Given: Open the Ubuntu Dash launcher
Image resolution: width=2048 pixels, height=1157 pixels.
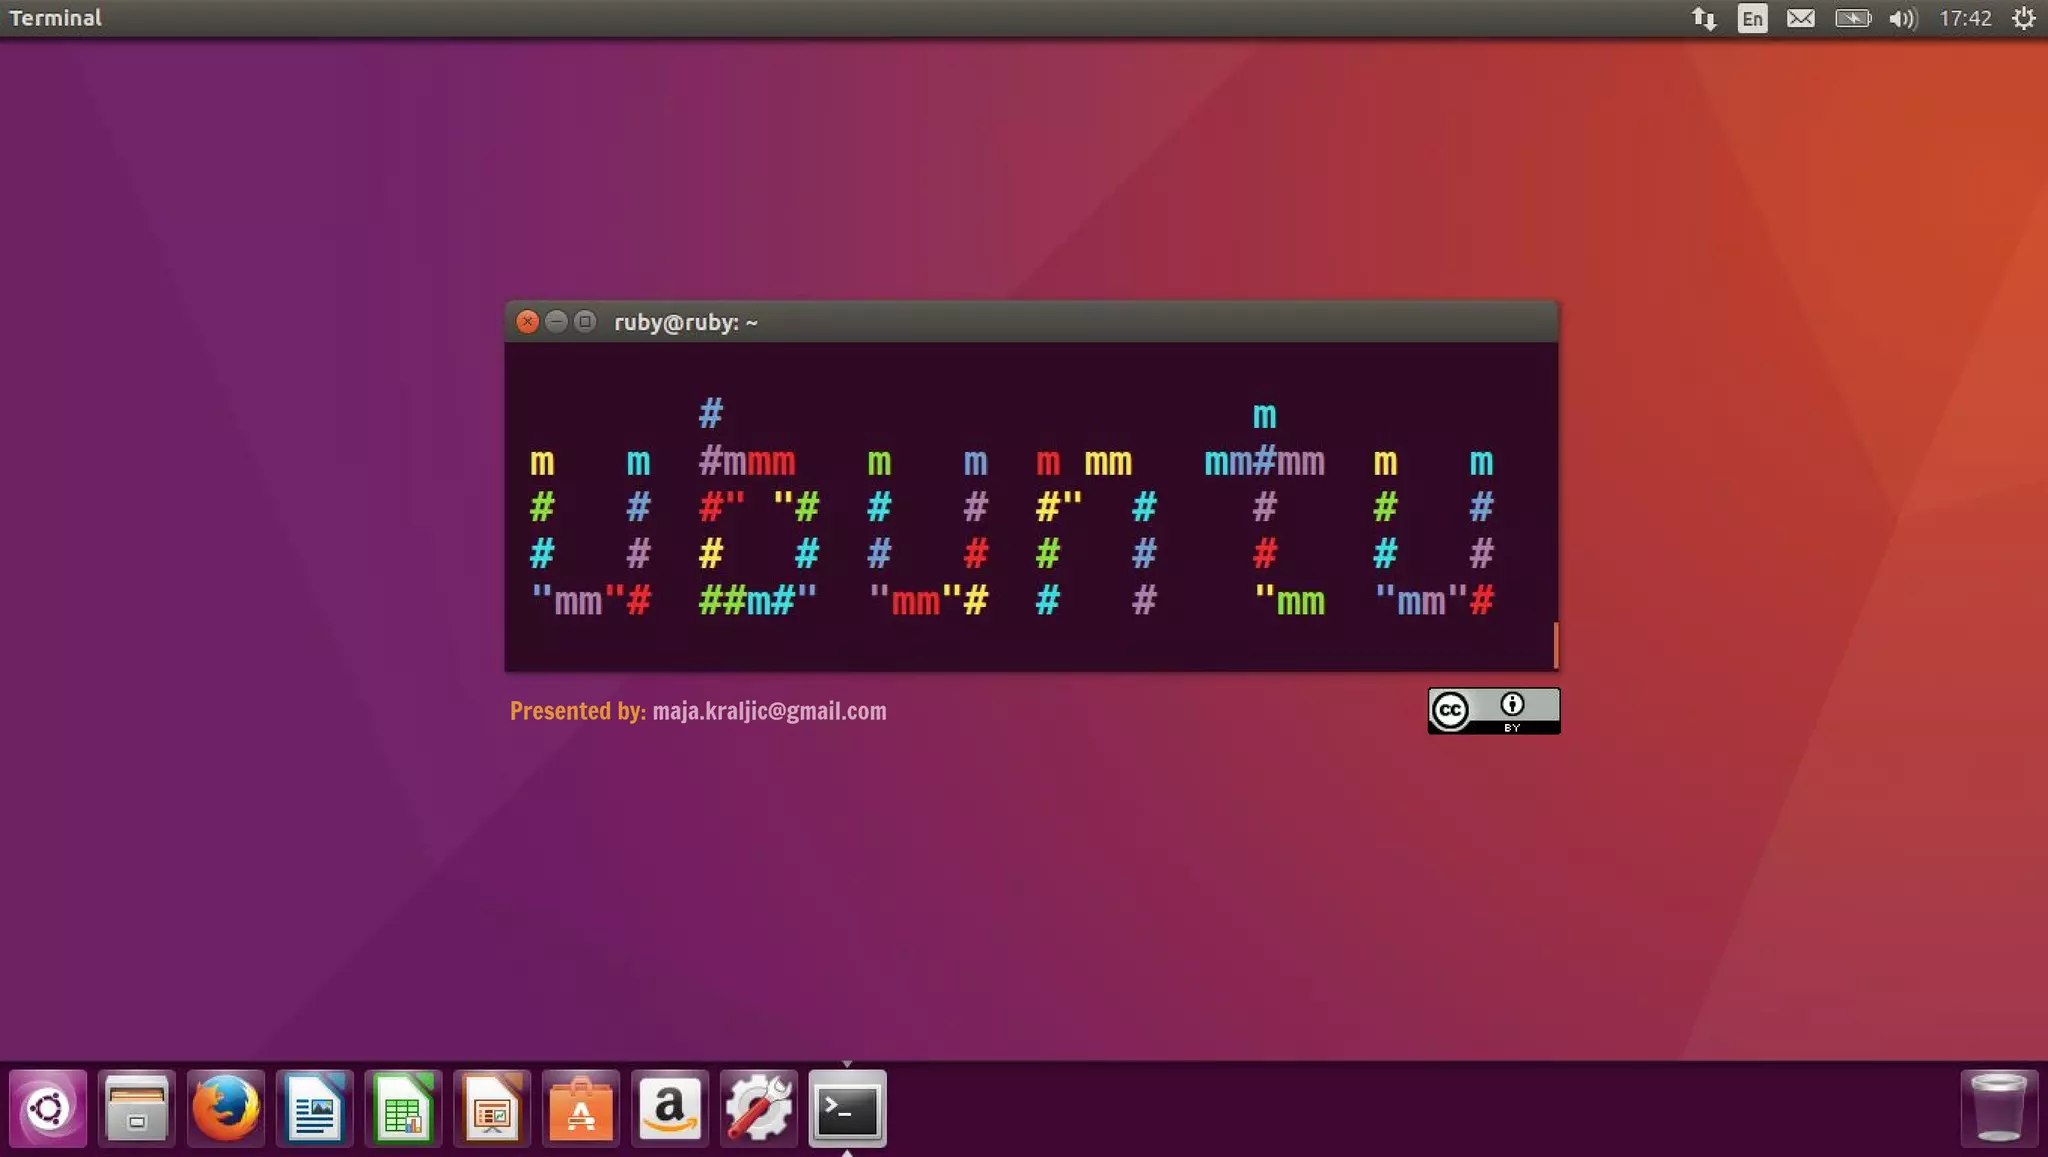Looking at the screenshot, I should pyautogui.click(x=48, y=1108).
